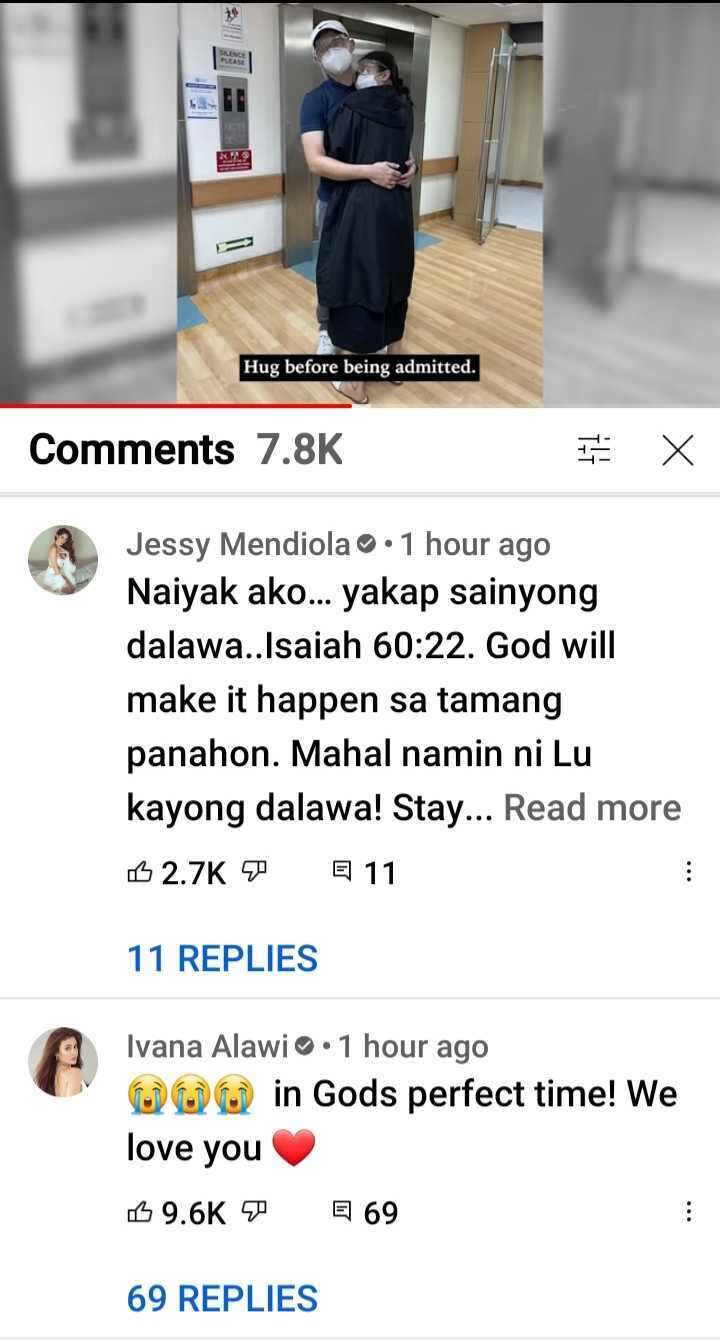Open reply icon on Jessy Mendiola's comment
Image resolution: width=720 pixels, height=1341 pixels.
click(341, 873)
